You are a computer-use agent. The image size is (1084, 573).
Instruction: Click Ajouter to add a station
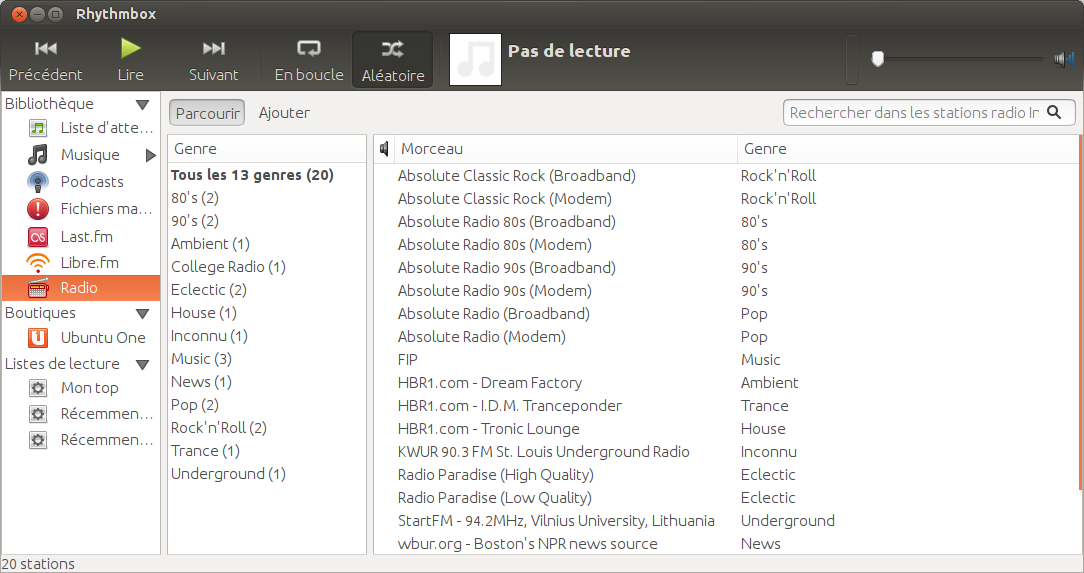pos(284,113)
